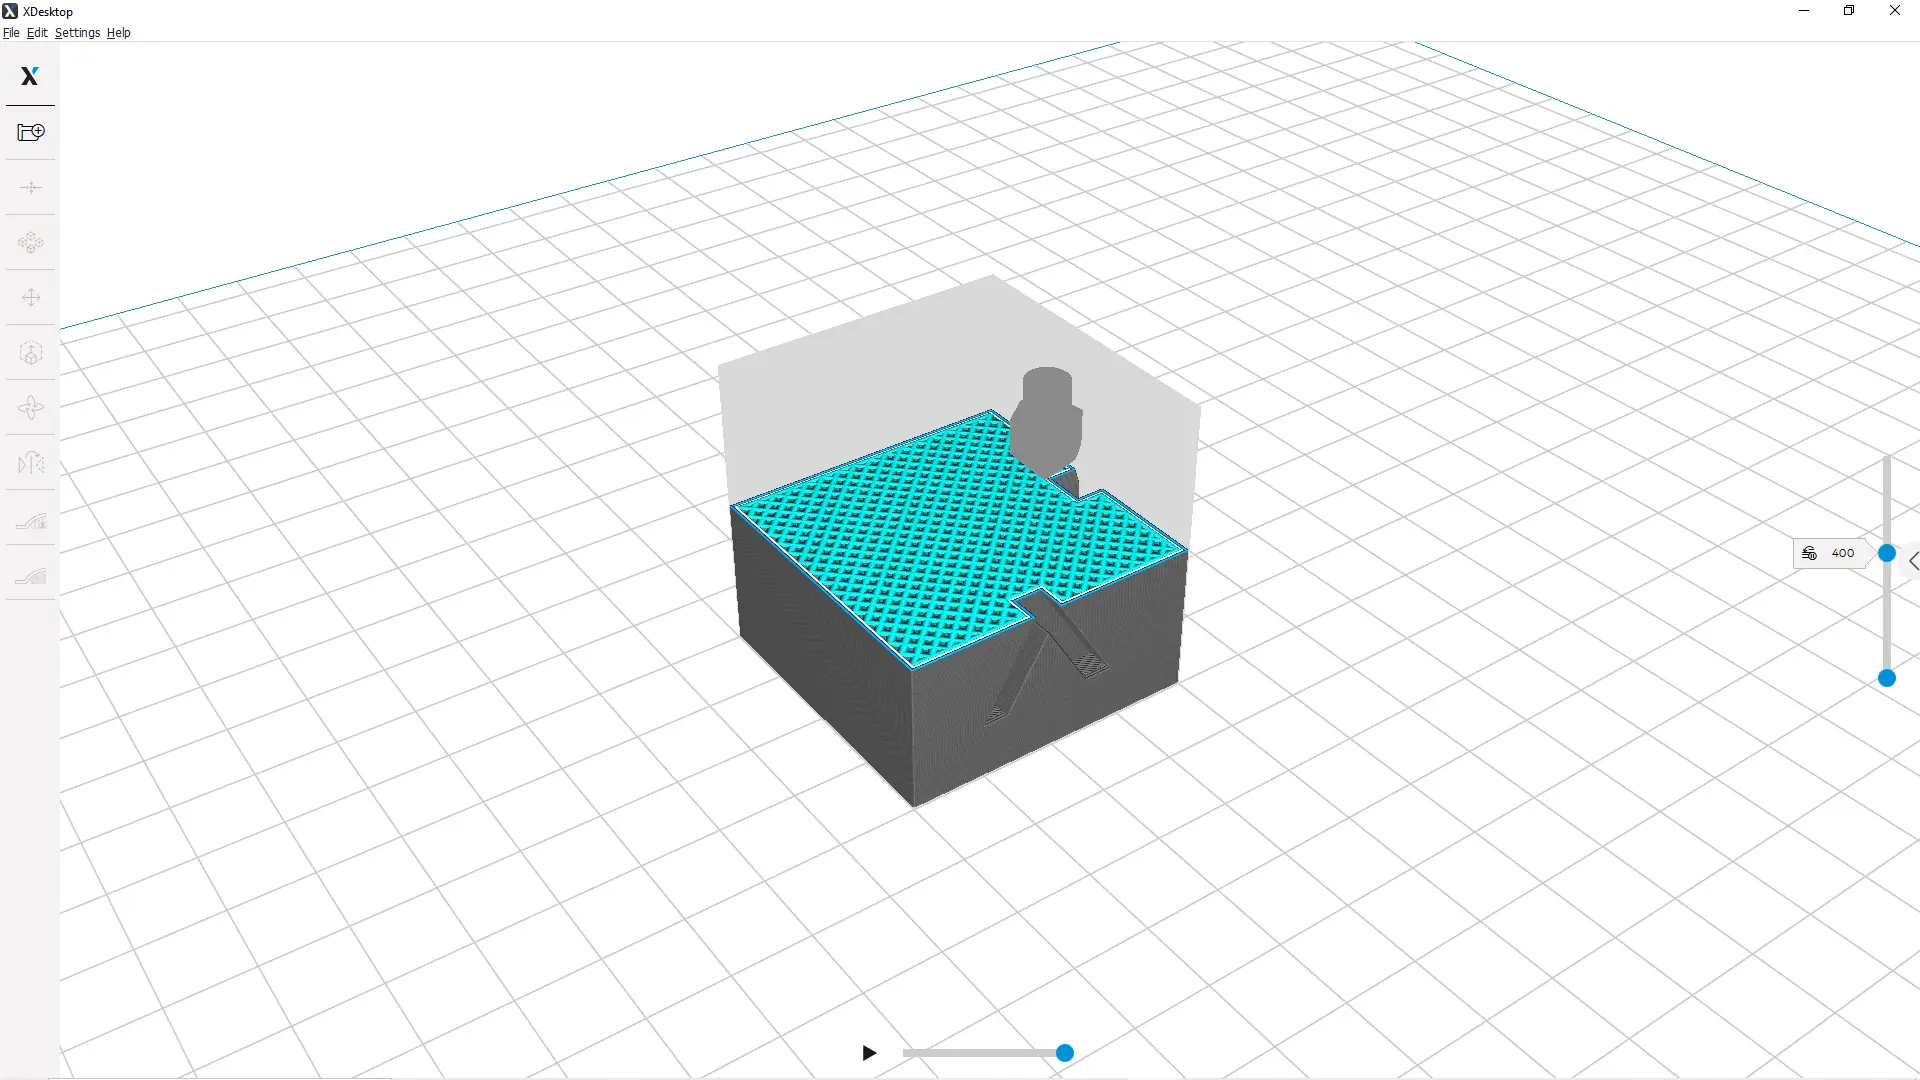Click the upper layer slider handle
The height and width of the screenshot is (1080, 1920).
tap(1887, 553)
